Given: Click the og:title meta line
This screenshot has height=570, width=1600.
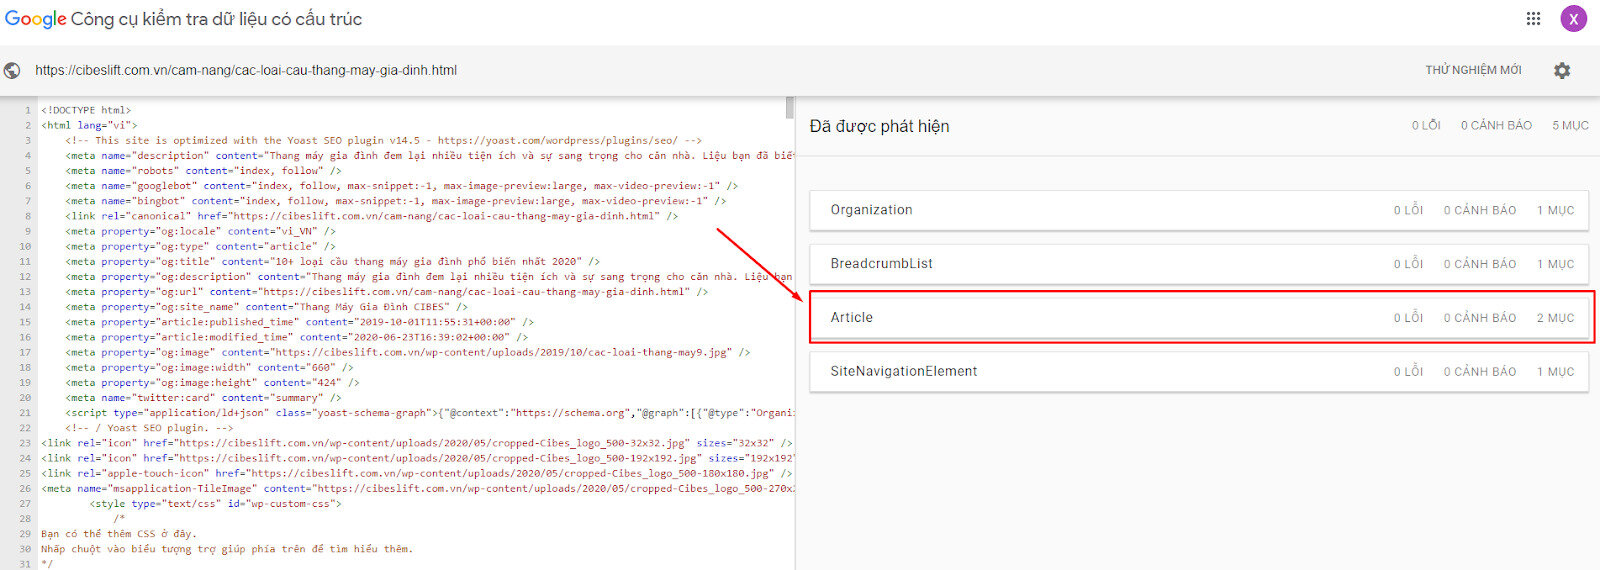Looking at the screenshot, I should click(x=332, y=261).
